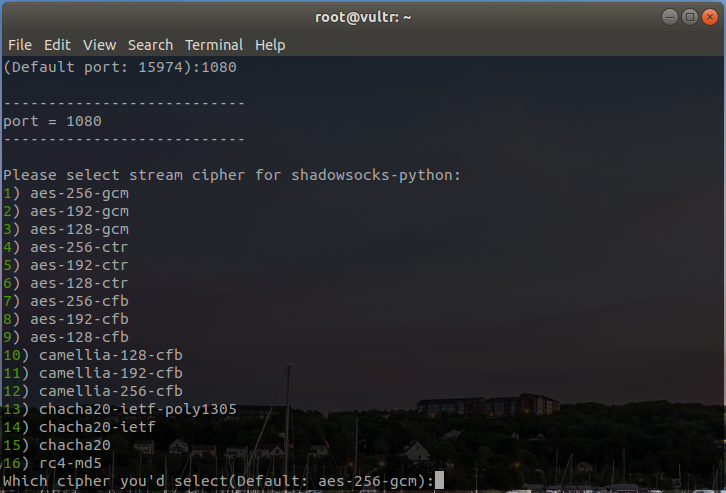Open the Terminal menu
This screenshot has width=726, height=493.
[x=214, y=45]
